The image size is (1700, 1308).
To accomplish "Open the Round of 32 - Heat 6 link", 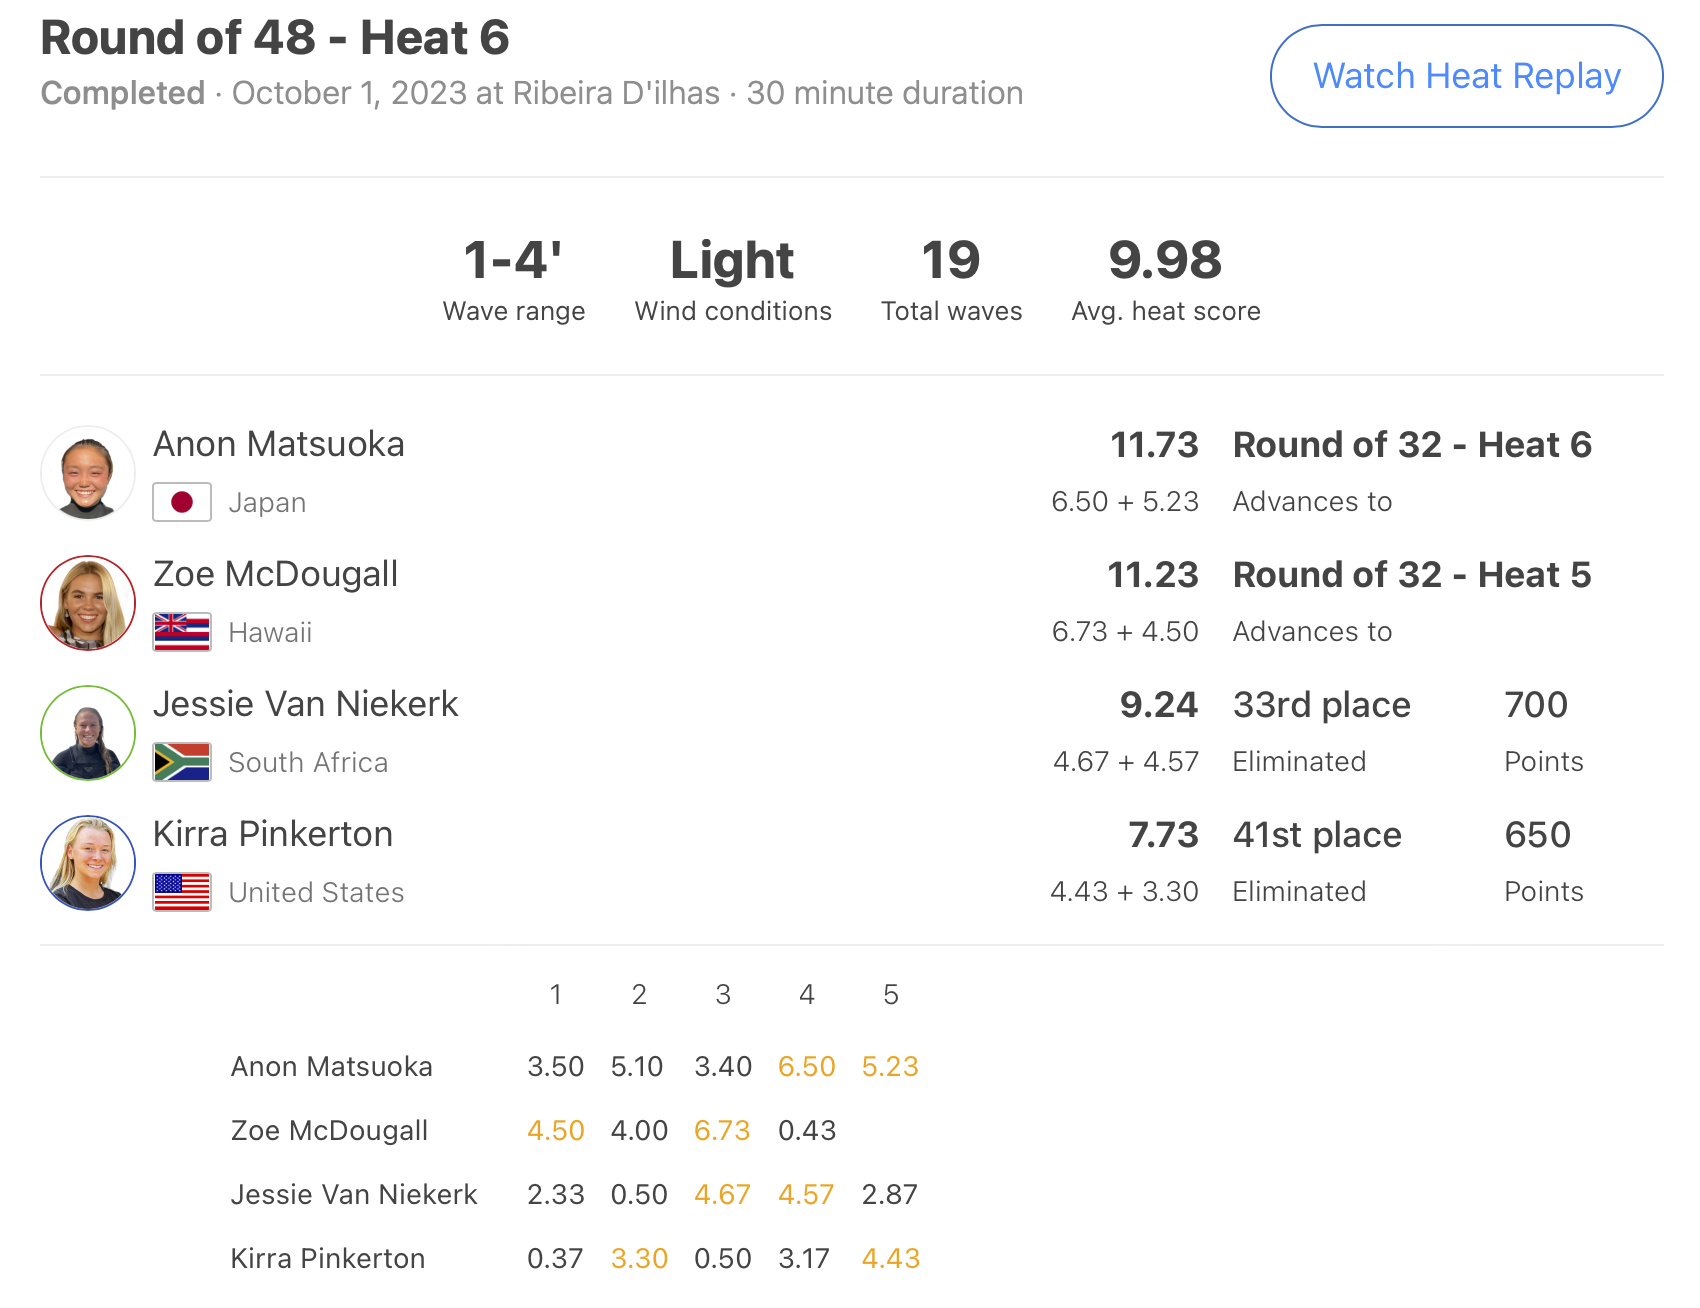I will click(1412, 445).
